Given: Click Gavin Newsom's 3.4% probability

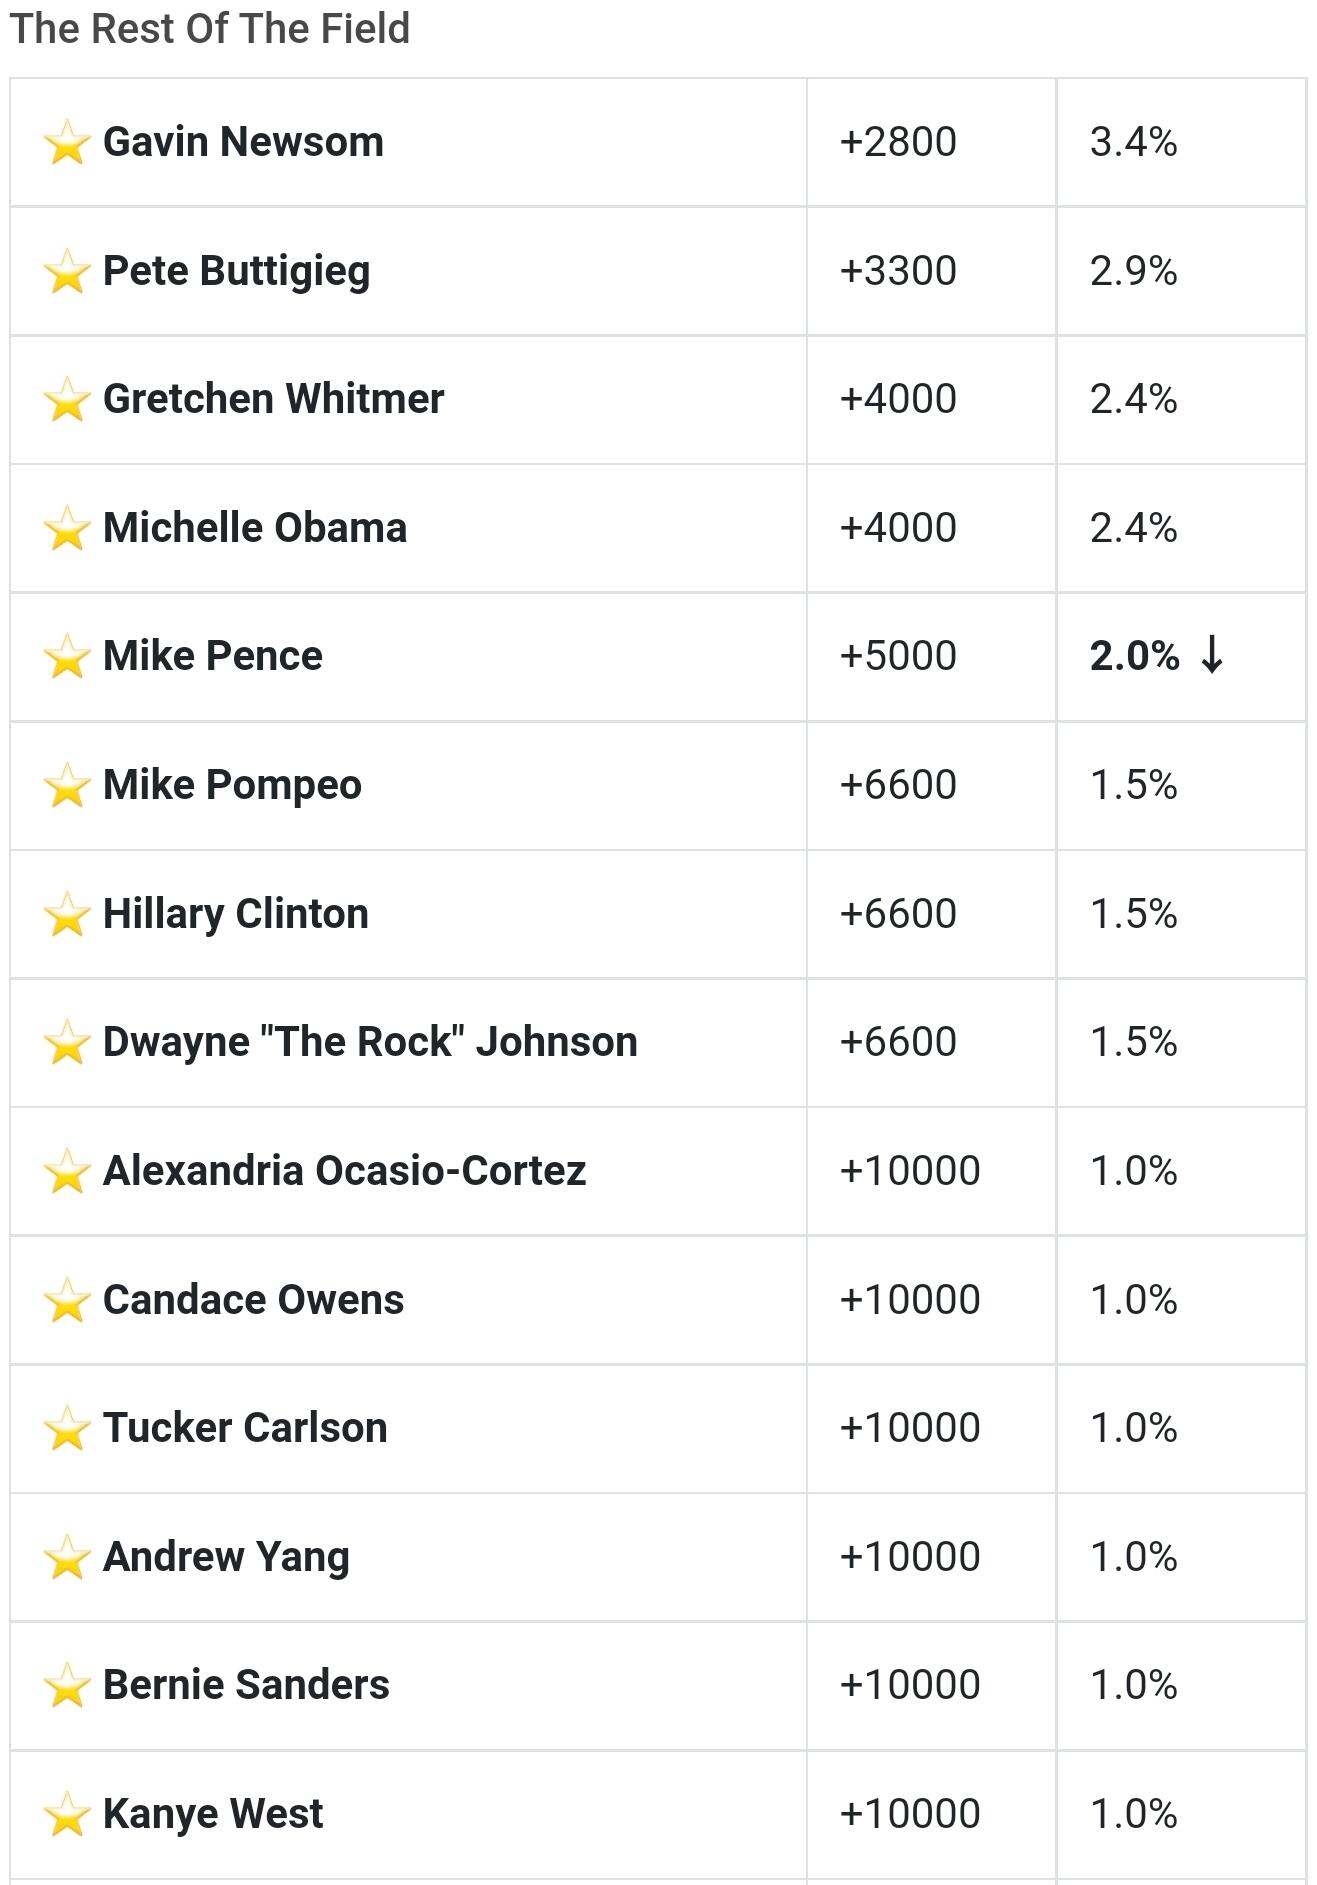Looking at the screenshot, I should tap(1134, 142).
